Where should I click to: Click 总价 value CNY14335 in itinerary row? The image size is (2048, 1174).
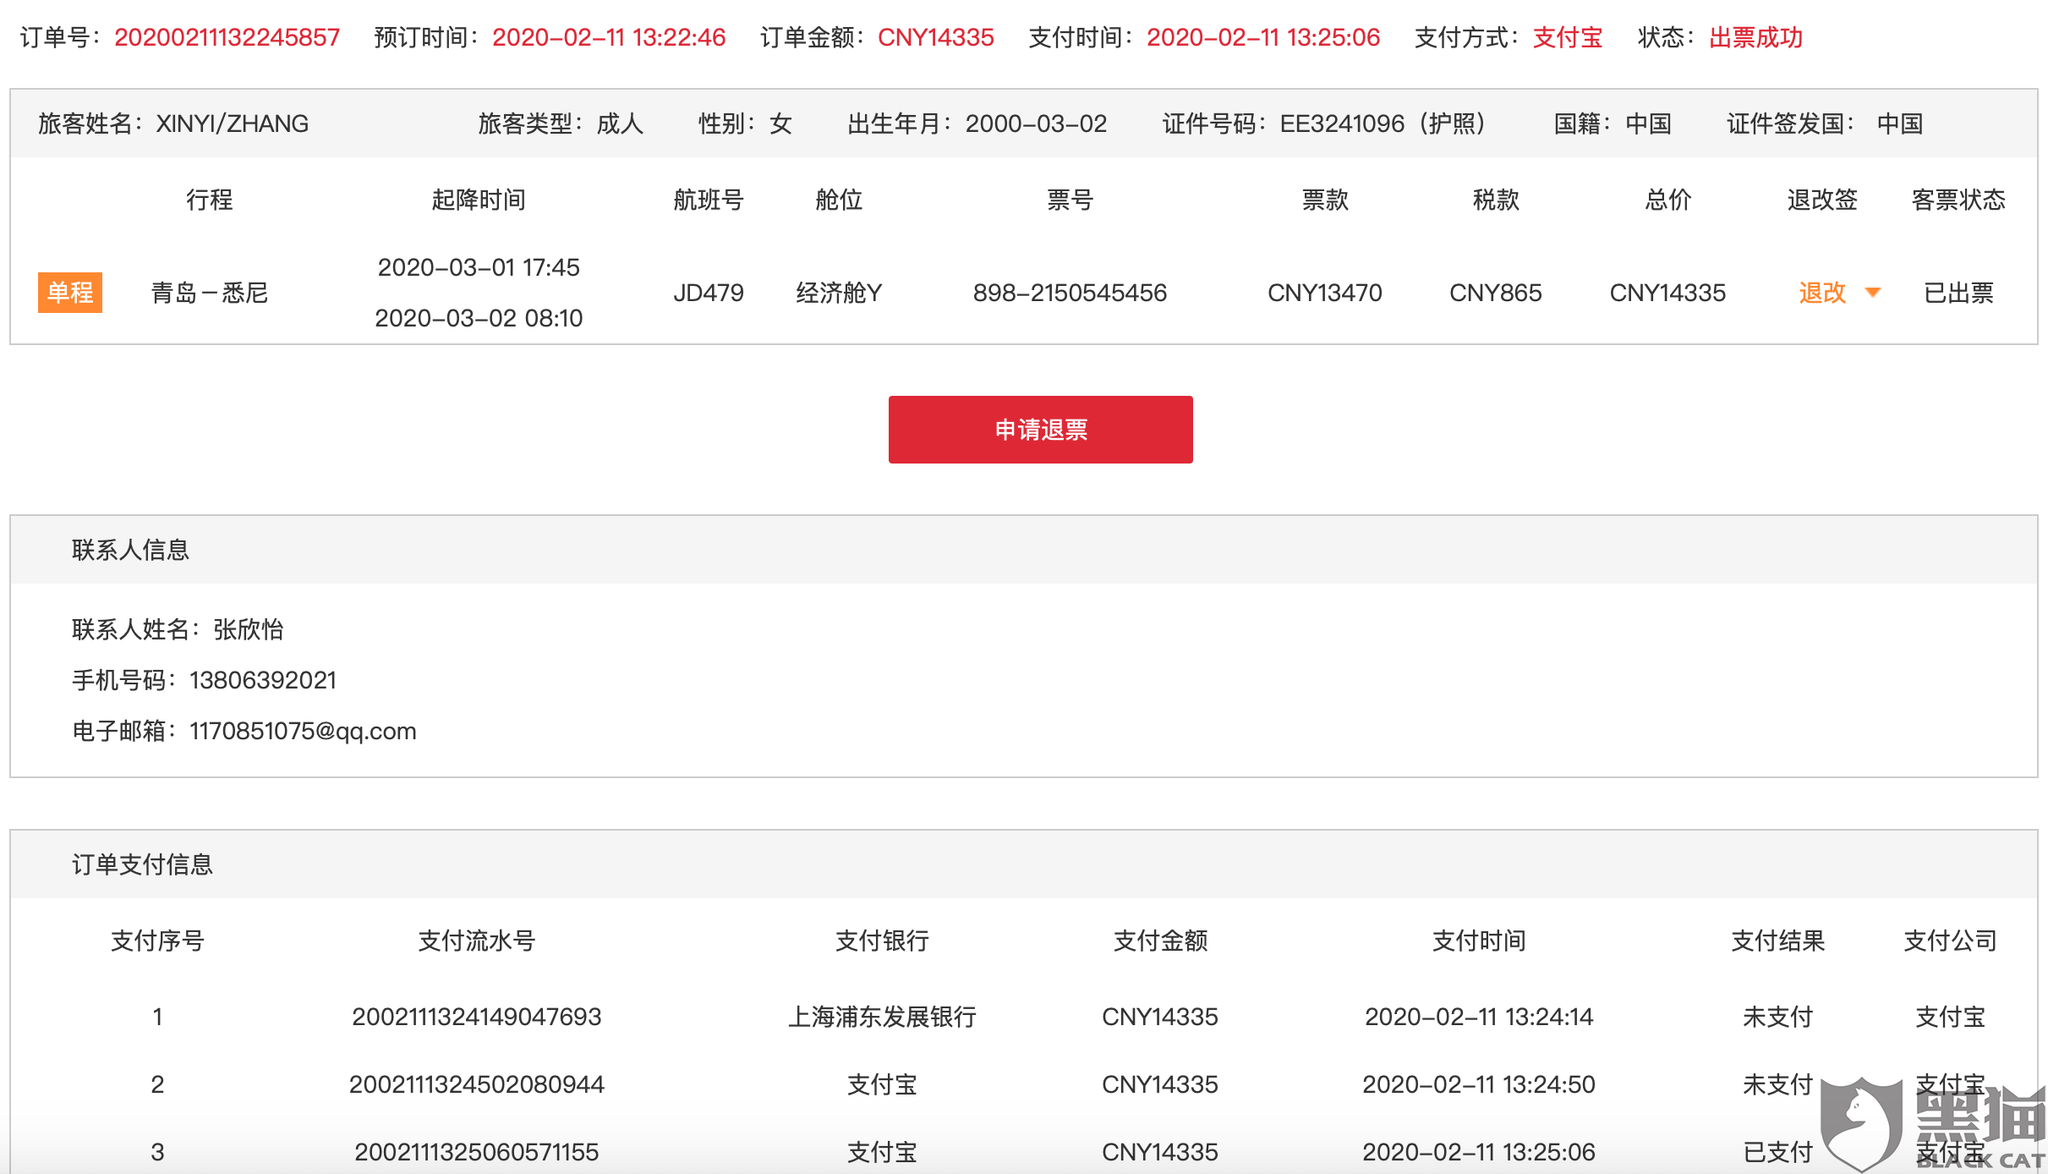click(x=1668, y=293)
